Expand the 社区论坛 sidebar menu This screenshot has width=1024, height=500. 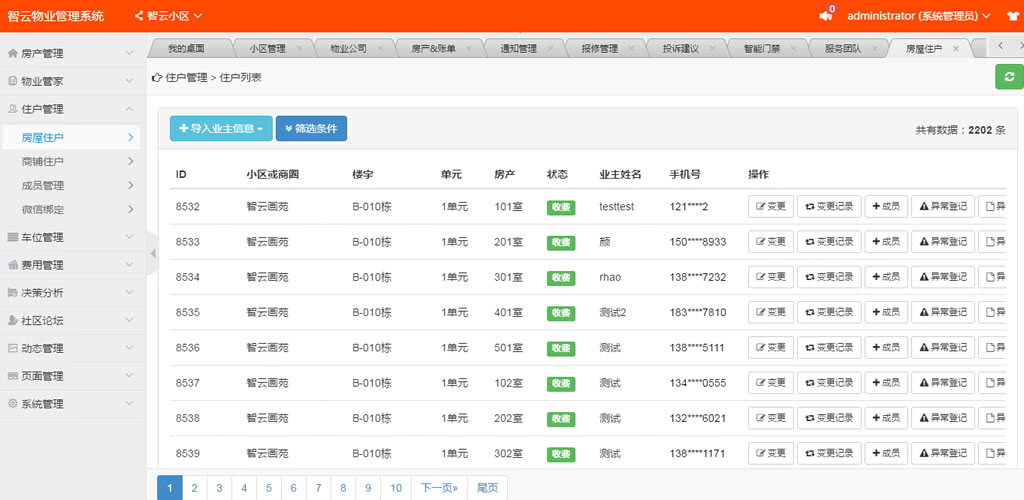click(70, 320)
